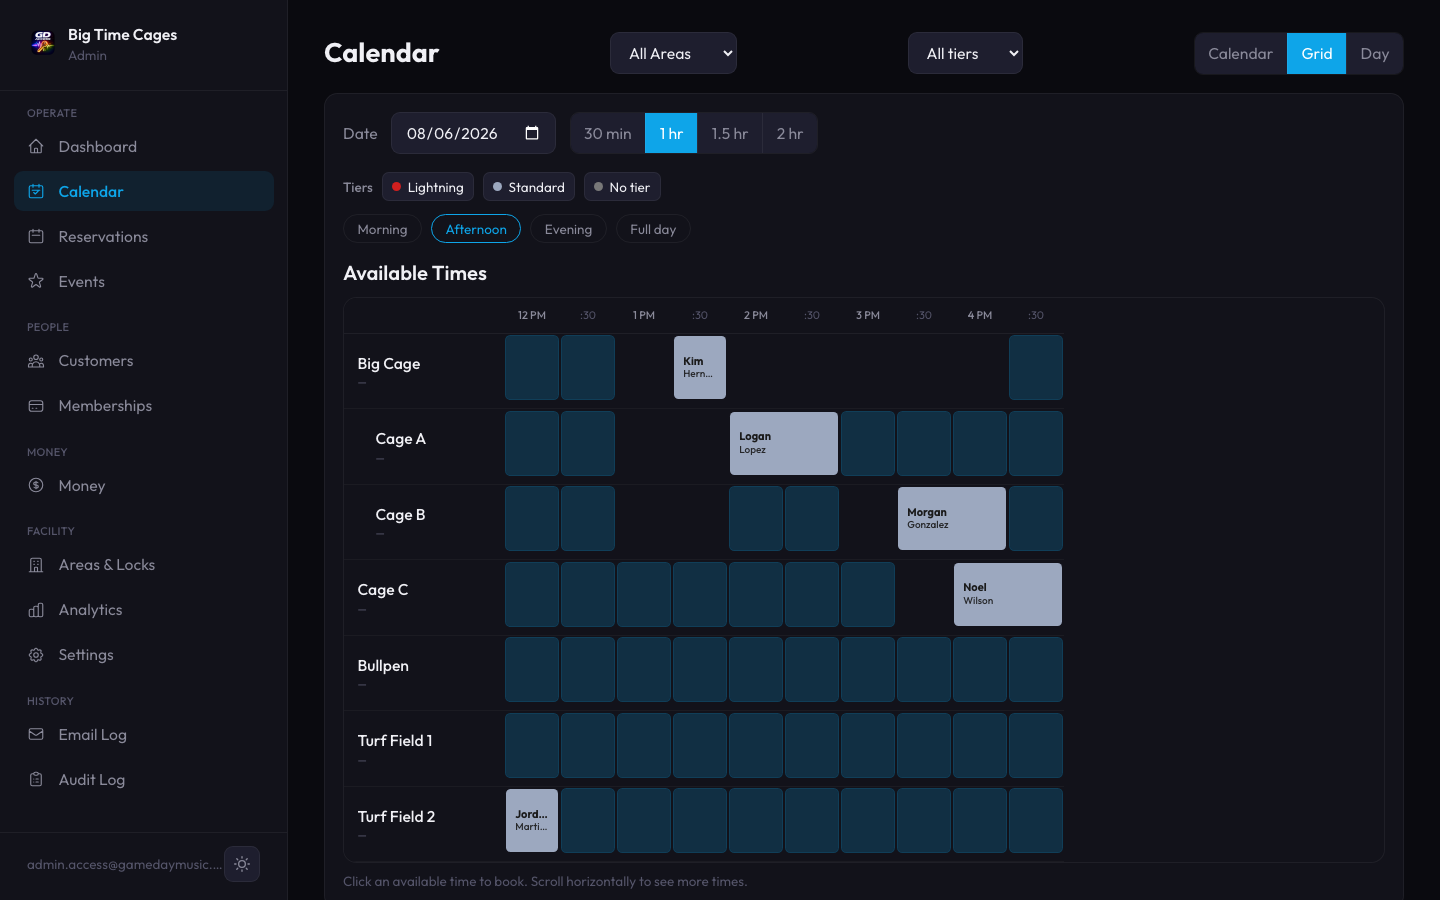The image size is (1440, 900).
Task: Click the Events star icon
Action: point(36,281)
